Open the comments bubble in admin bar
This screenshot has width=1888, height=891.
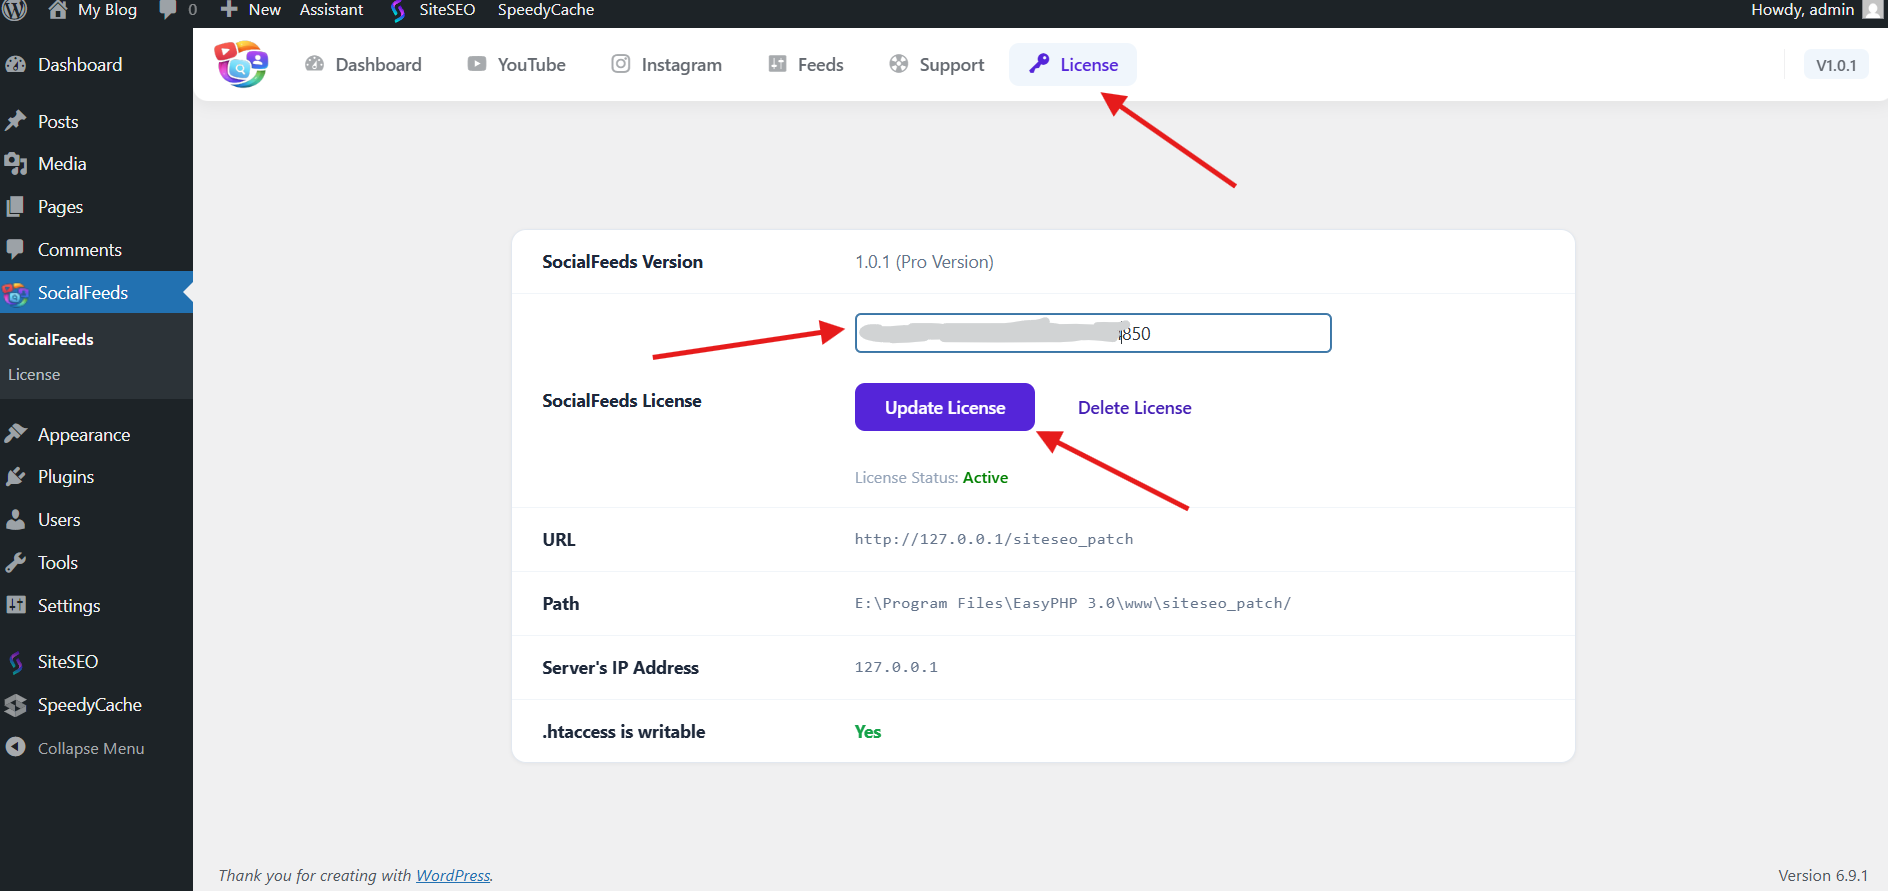click(168, 9)
